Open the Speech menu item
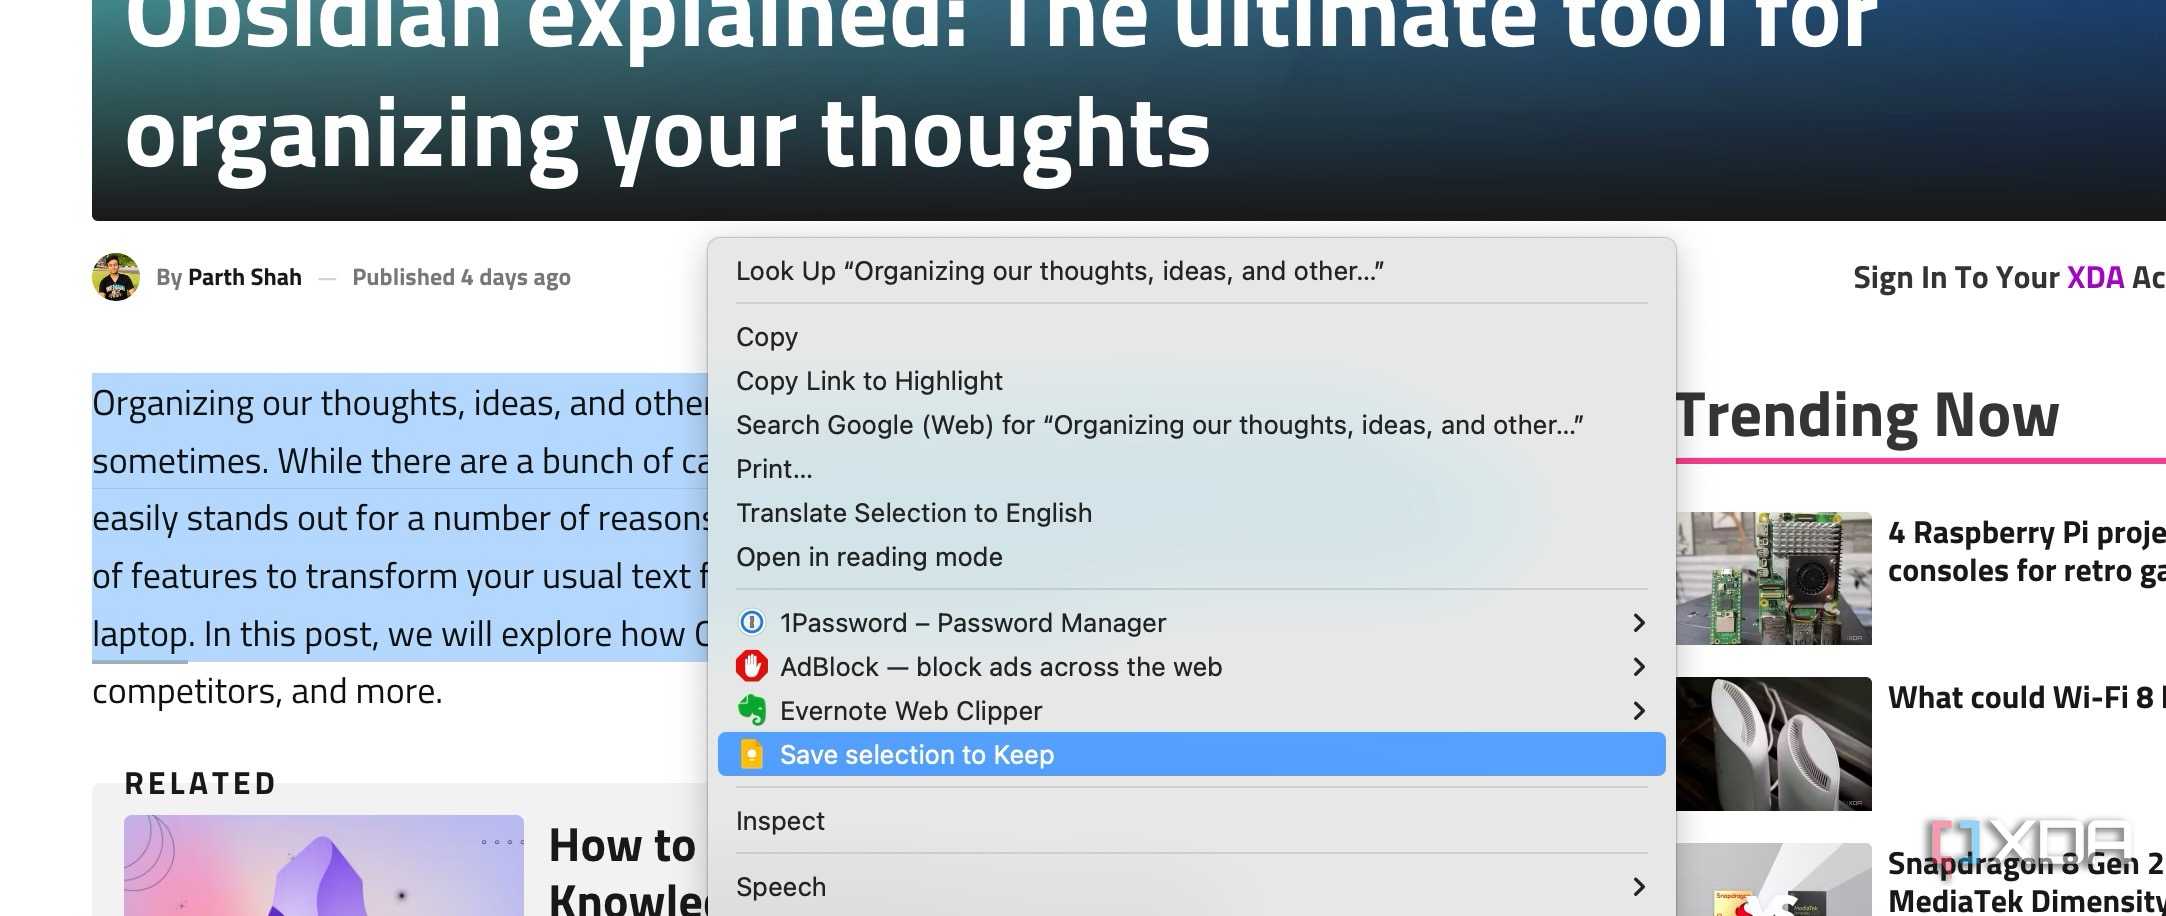2166x916 pixels. click(x=1191, y=887)
